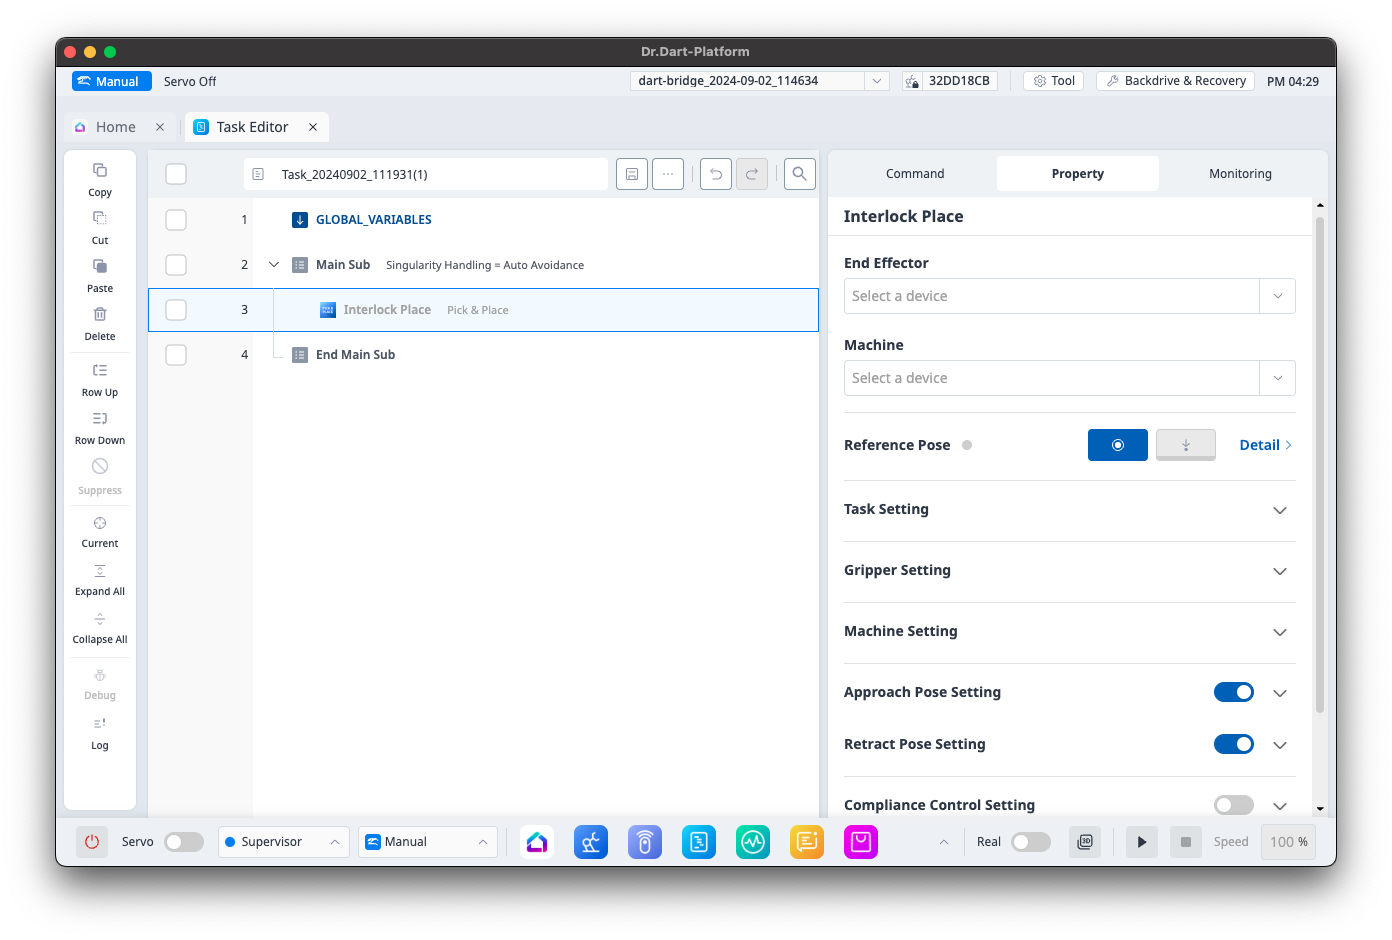Open the Log panel icon

100,724
